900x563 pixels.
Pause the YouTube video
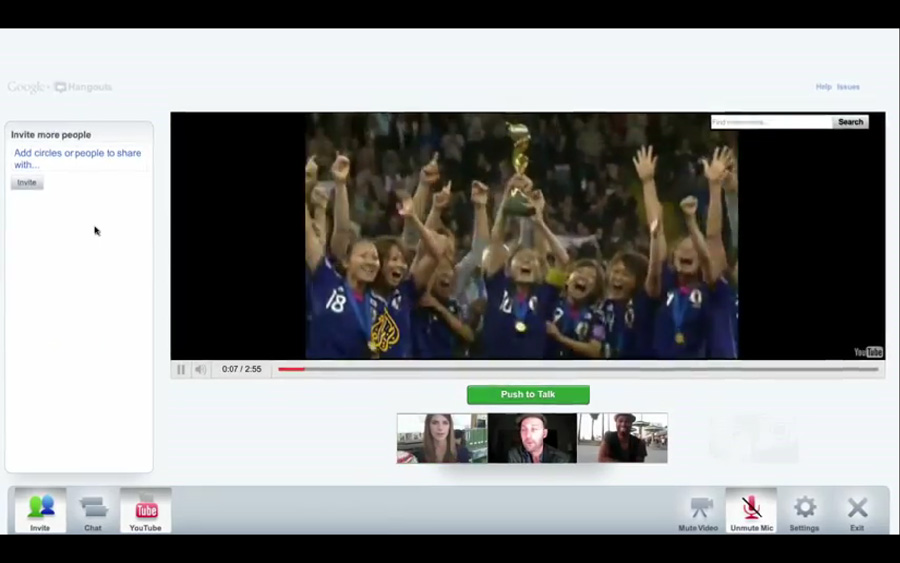click(181, 369)
